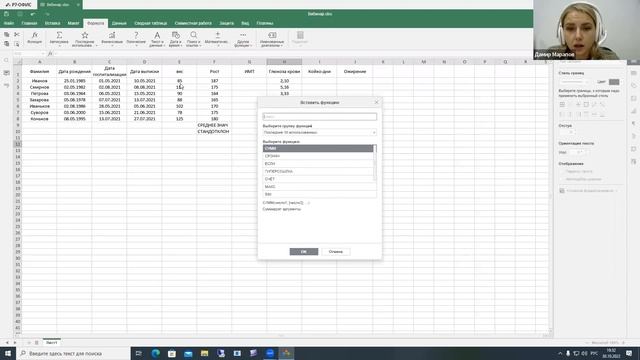This screenshot has width=640, height=360.
Task: Open the Pivot table (Сводная таблица) tab
Action: 151,23
